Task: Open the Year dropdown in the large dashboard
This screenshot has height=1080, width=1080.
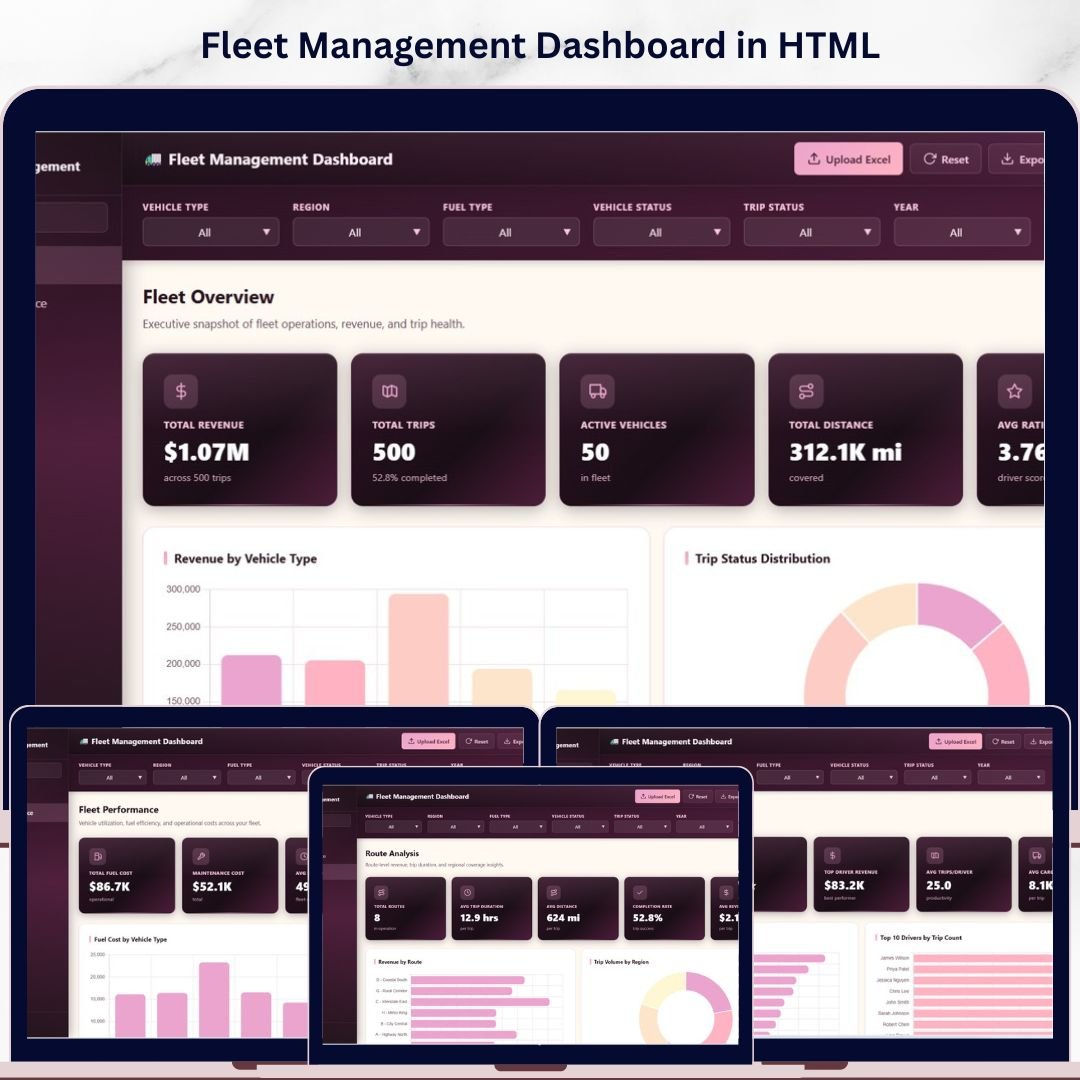Action: tap(961, 232)
